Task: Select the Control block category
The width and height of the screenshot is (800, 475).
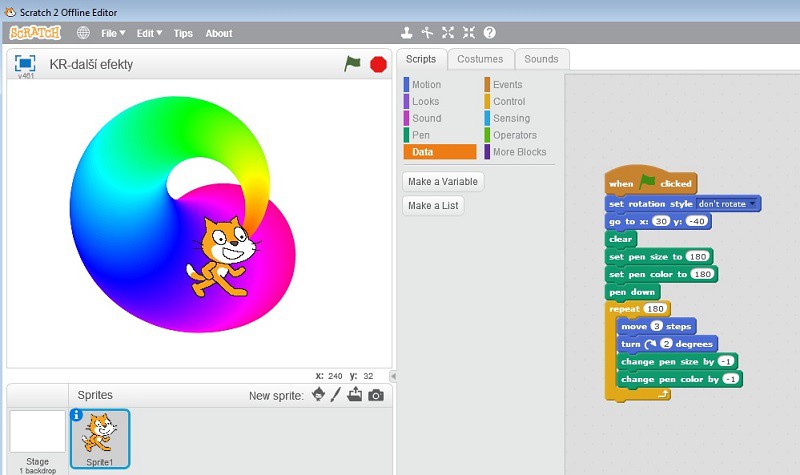Action: (x=519, y=102)
